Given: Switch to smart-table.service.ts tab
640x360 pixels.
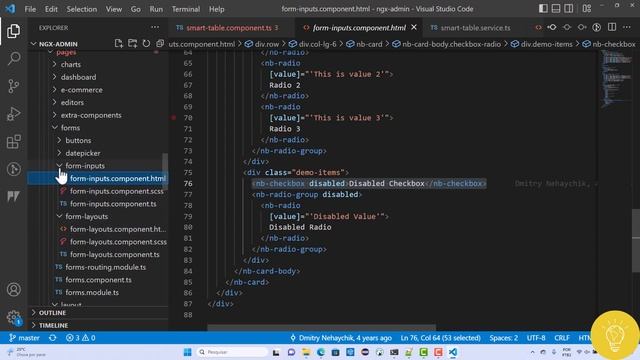Looking at the screenshot, I should [475, 27].
